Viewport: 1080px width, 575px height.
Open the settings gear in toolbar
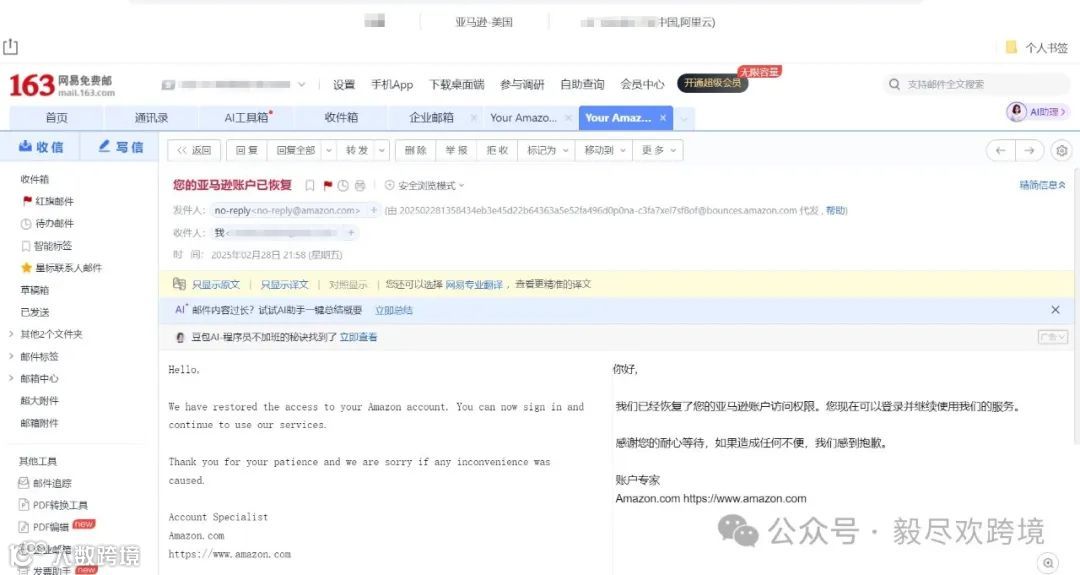point(1062,150)
